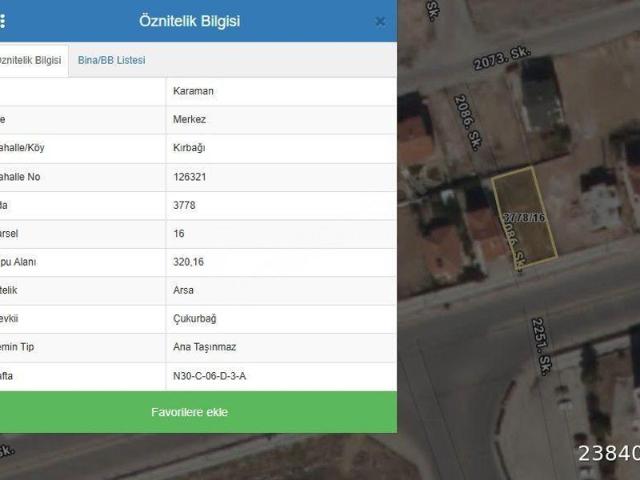This screenshot has width=640, height=480.
Task: Click the Mahalle/Köy row label
Action: click(22, 148)
